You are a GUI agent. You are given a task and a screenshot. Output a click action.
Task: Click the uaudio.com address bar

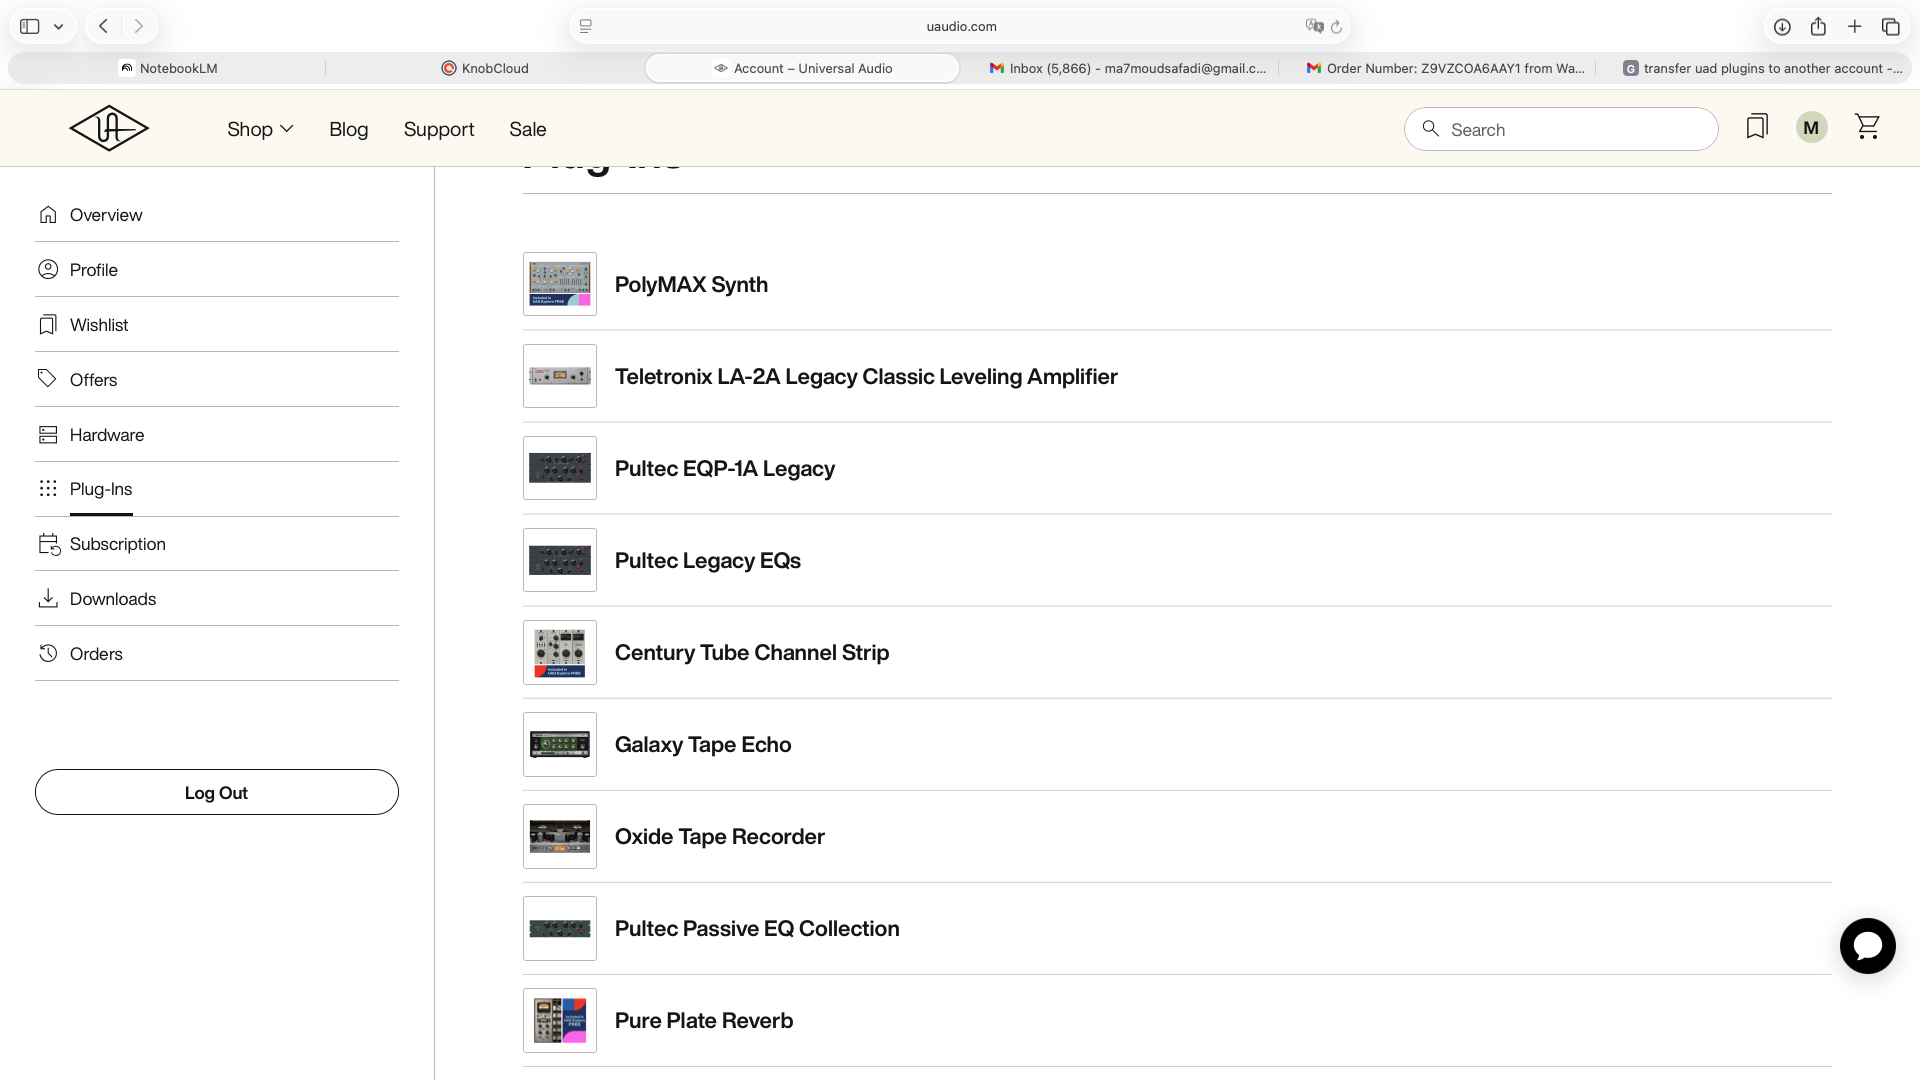coord(960,27)
